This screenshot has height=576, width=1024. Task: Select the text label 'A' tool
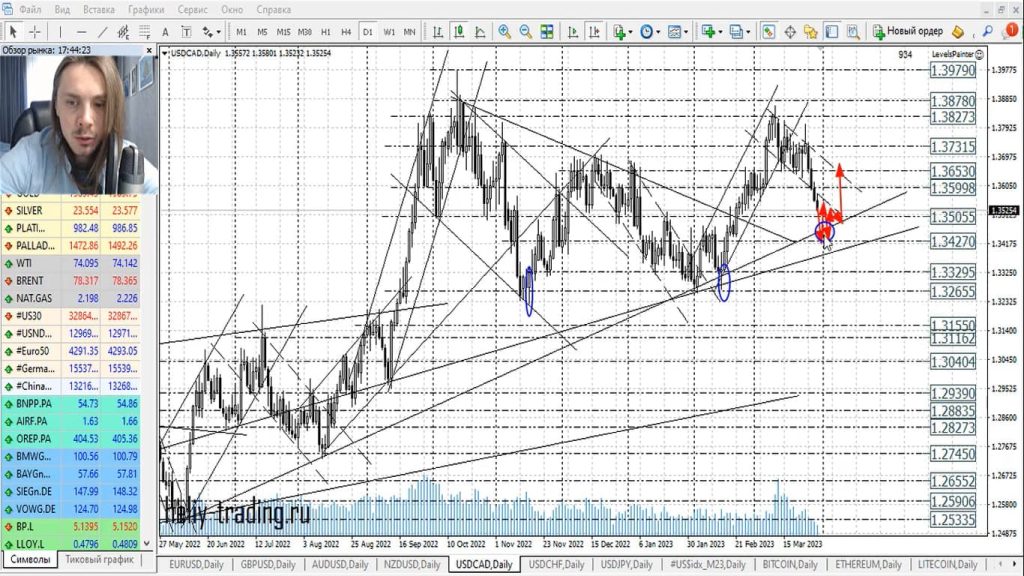click(167, 31)
